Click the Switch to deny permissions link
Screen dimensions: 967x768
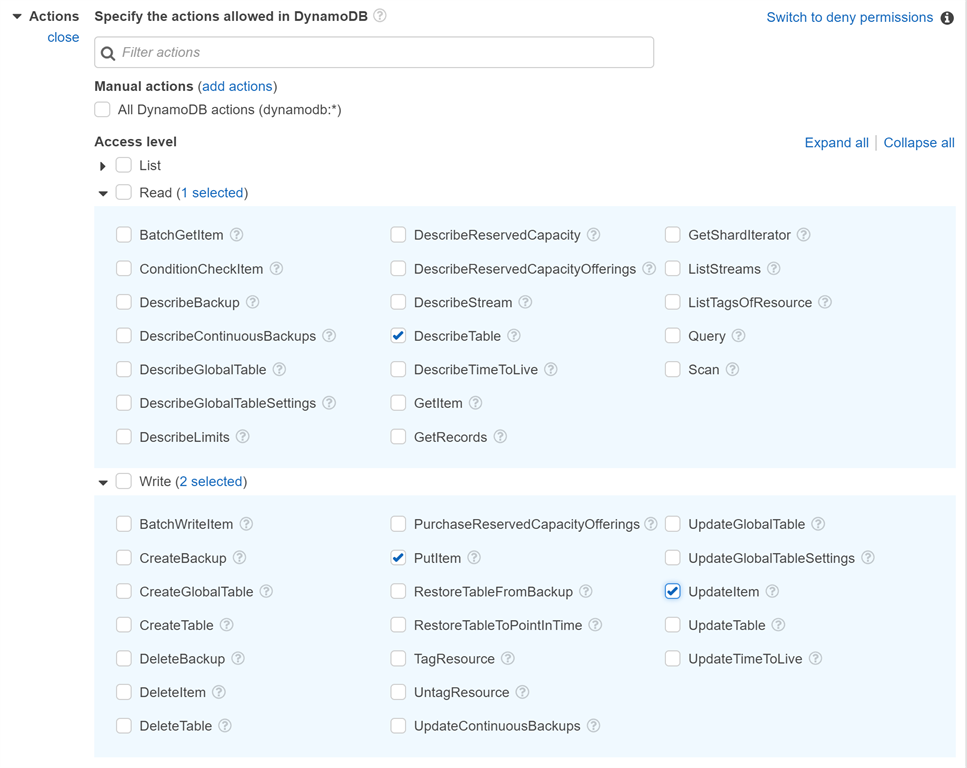[x=850, y=17]
